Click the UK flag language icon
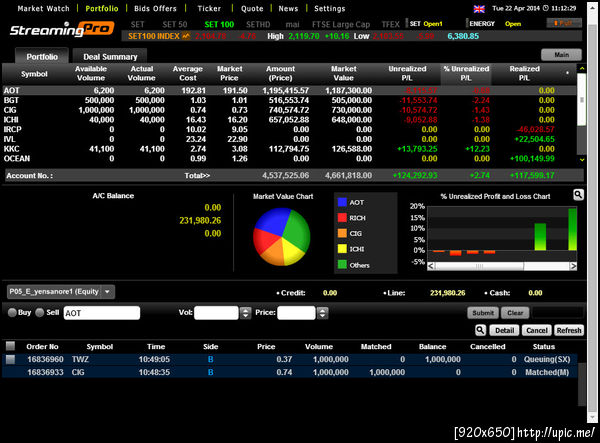Screen dimensions: 600x443 tap(479, 8)
